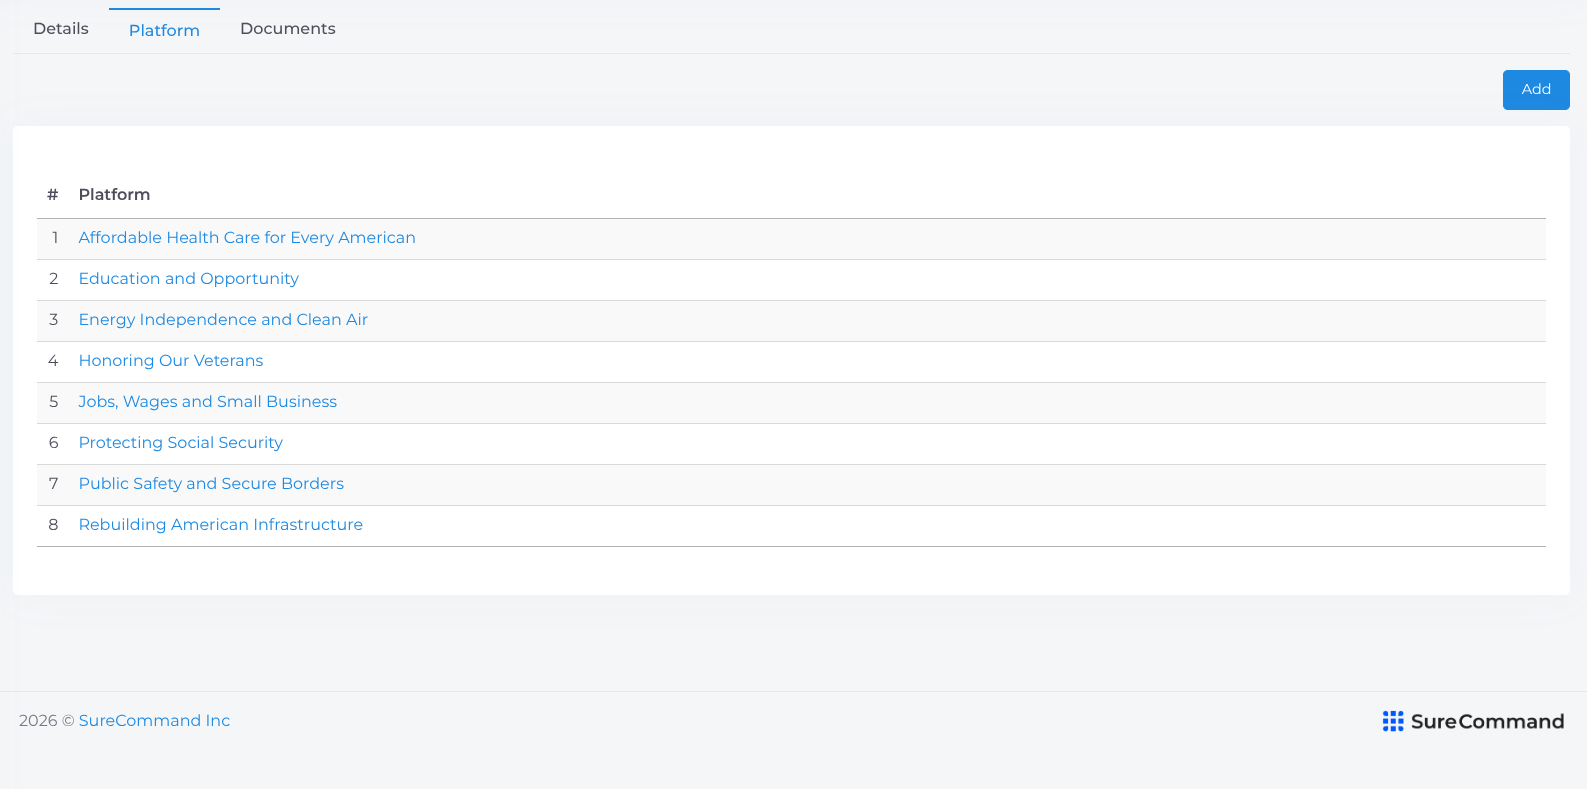Open Protecting Social Security link

pos(181,443)
